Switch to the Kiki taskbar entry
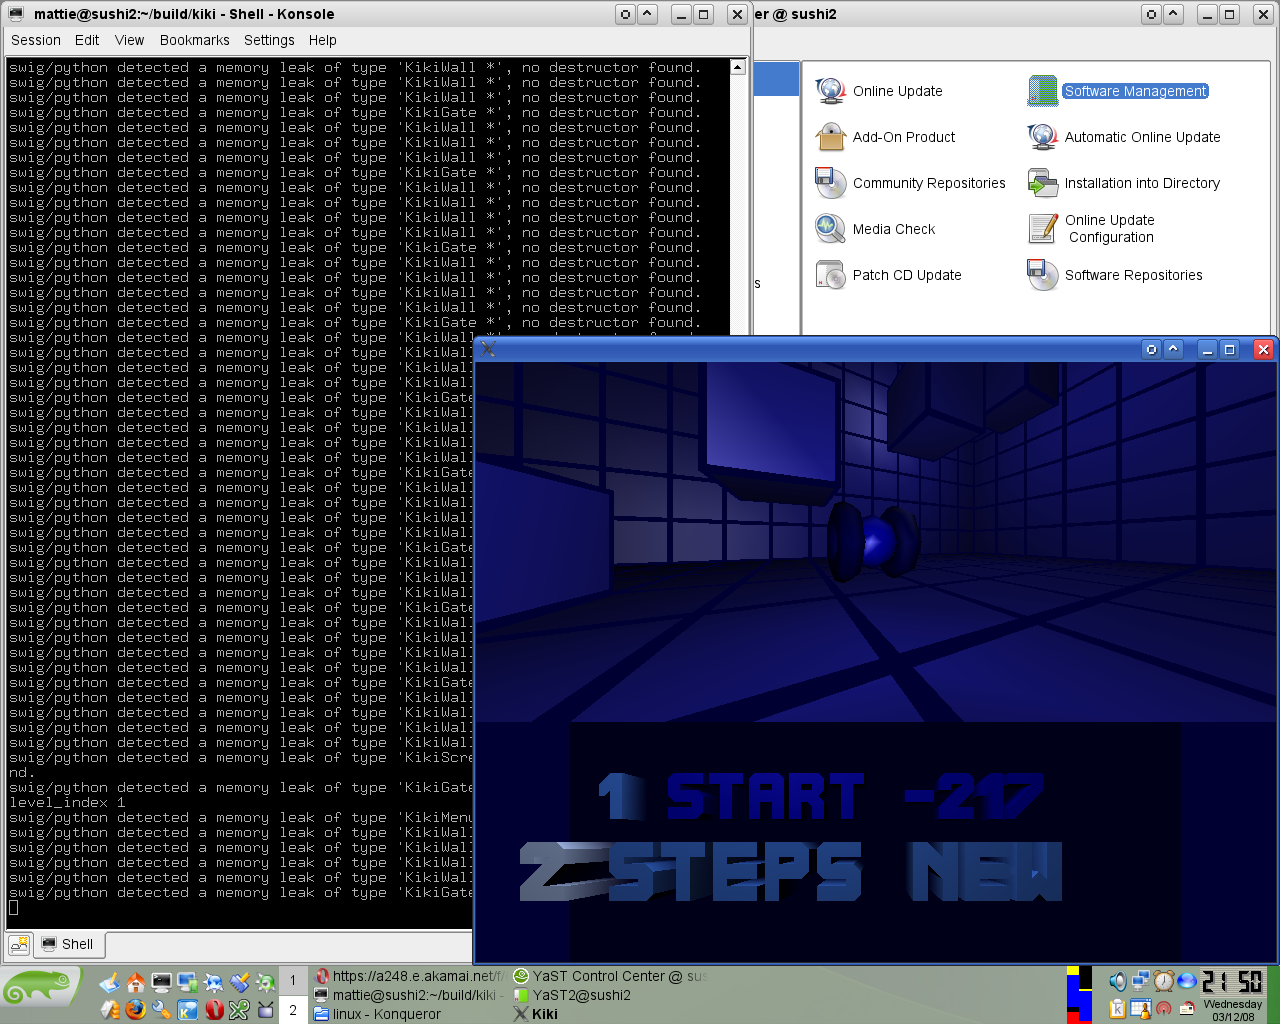1280x1024 pixels. (x=609, y=1014)
